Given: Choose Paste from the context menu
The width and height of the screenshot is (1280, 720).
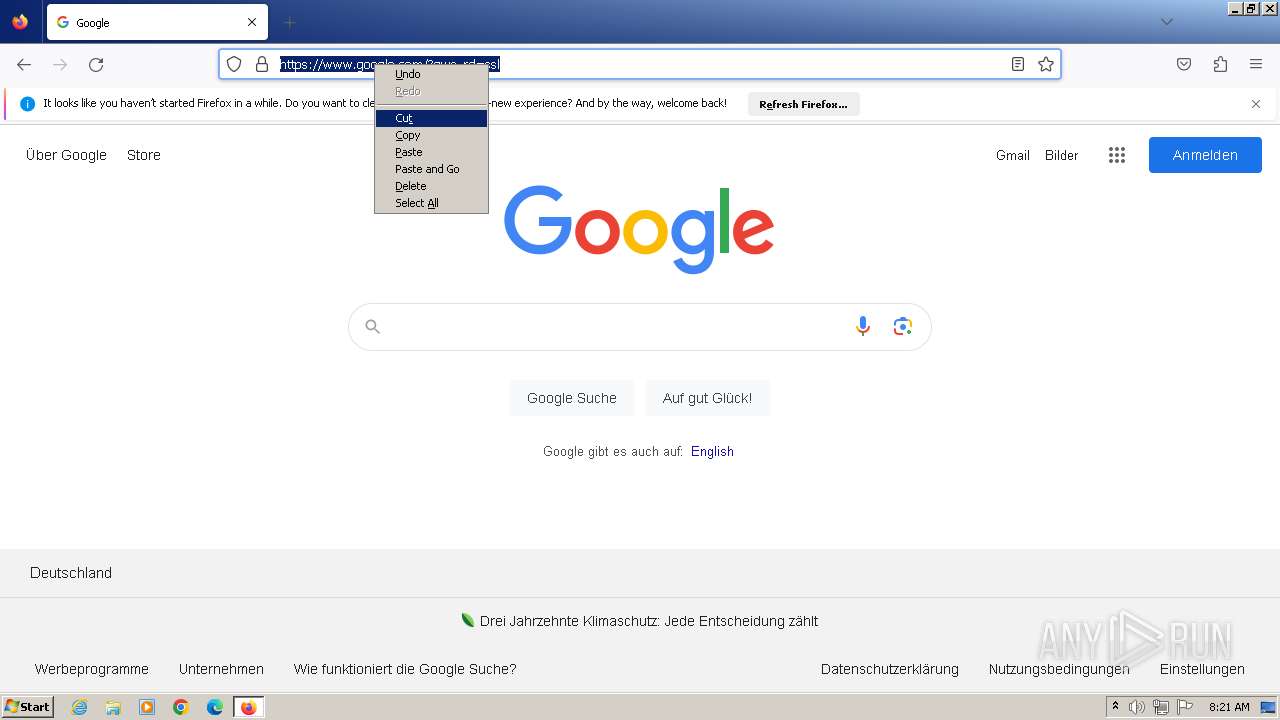Looking at the screenshot, I should pos(431,152).
